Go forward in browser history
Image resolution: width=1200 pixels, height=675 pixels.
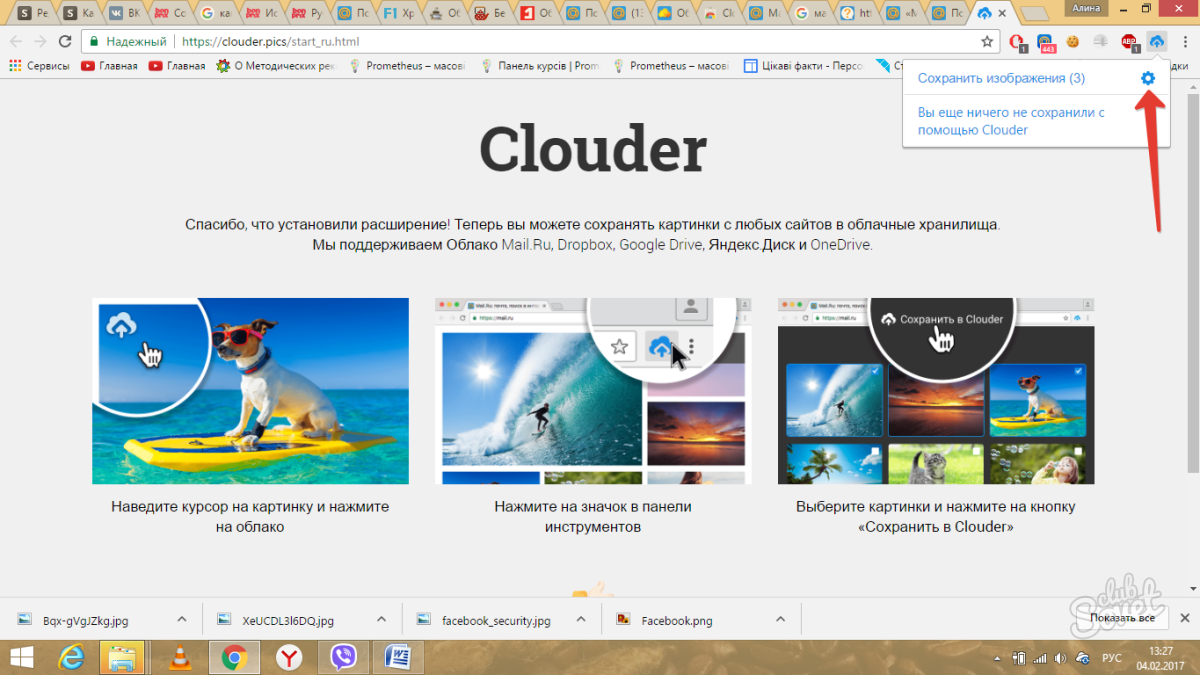point(40,42)
